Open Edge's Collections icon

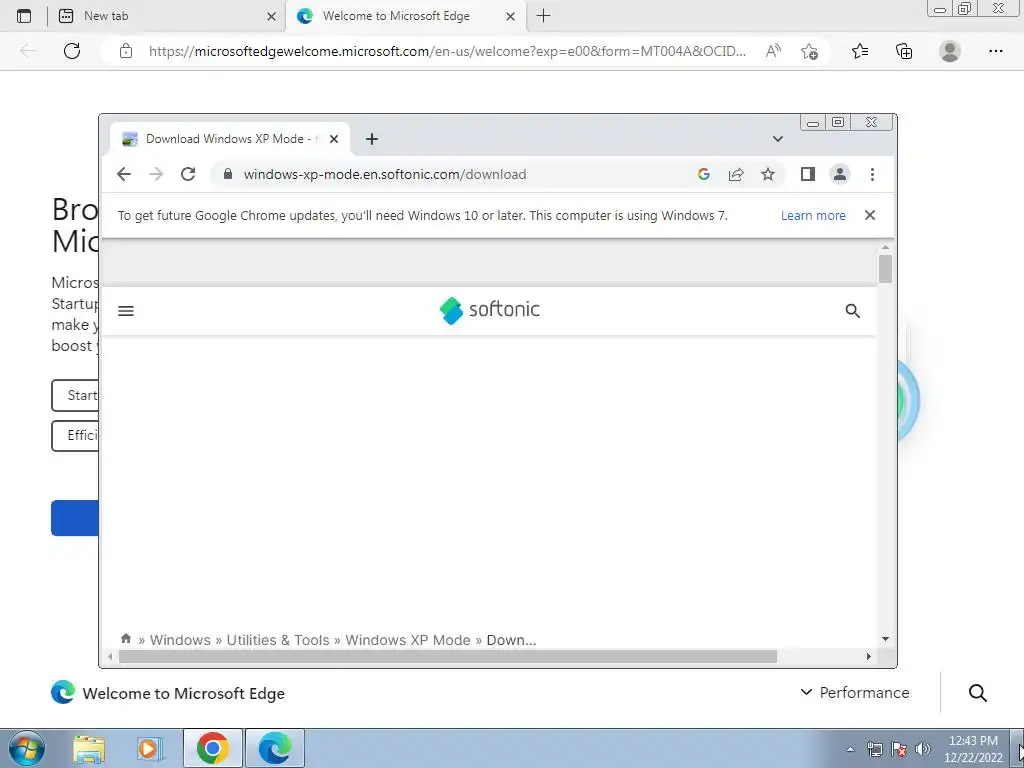[x=904, y=51]
